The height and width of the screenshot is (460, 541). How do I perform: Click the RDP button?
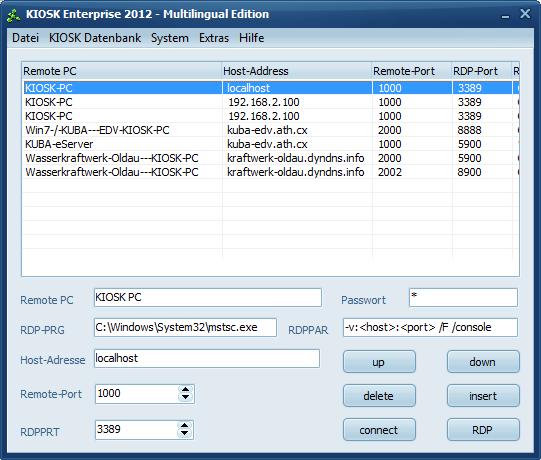pyautogui.click(x=483, y=430)
